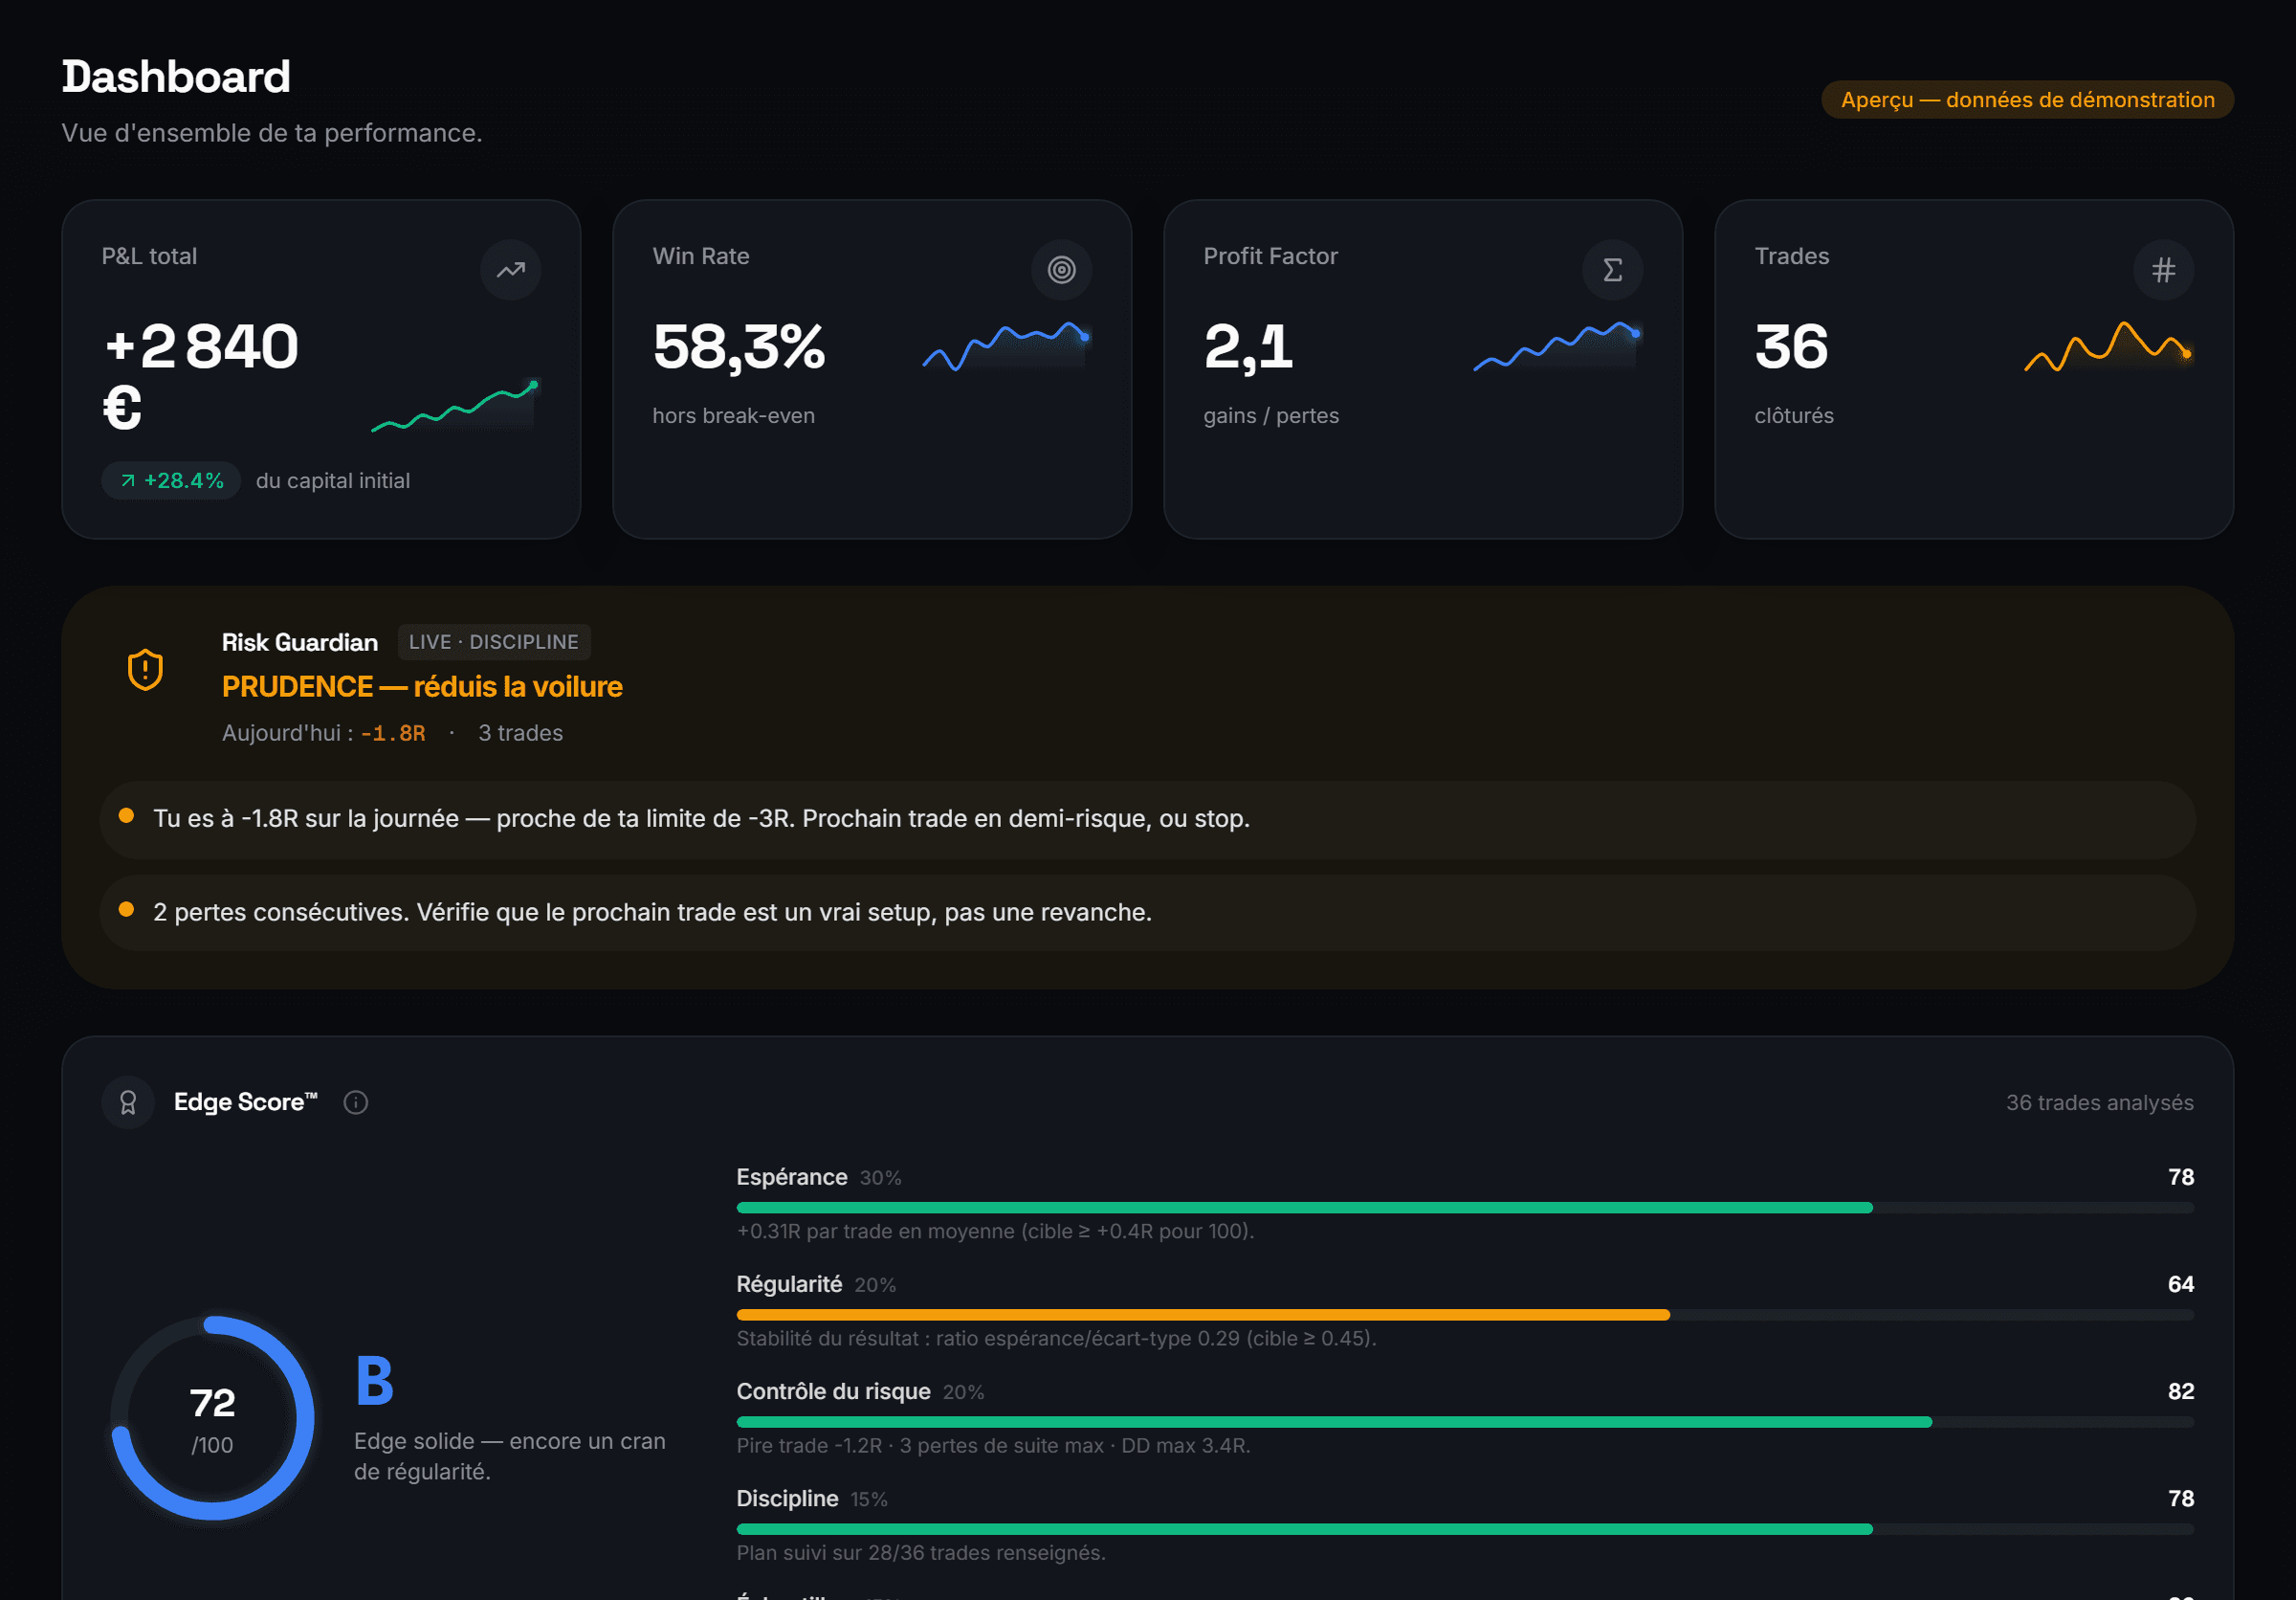Click 'Stabilité du résultat' note

click(x=1057, y=1338)
